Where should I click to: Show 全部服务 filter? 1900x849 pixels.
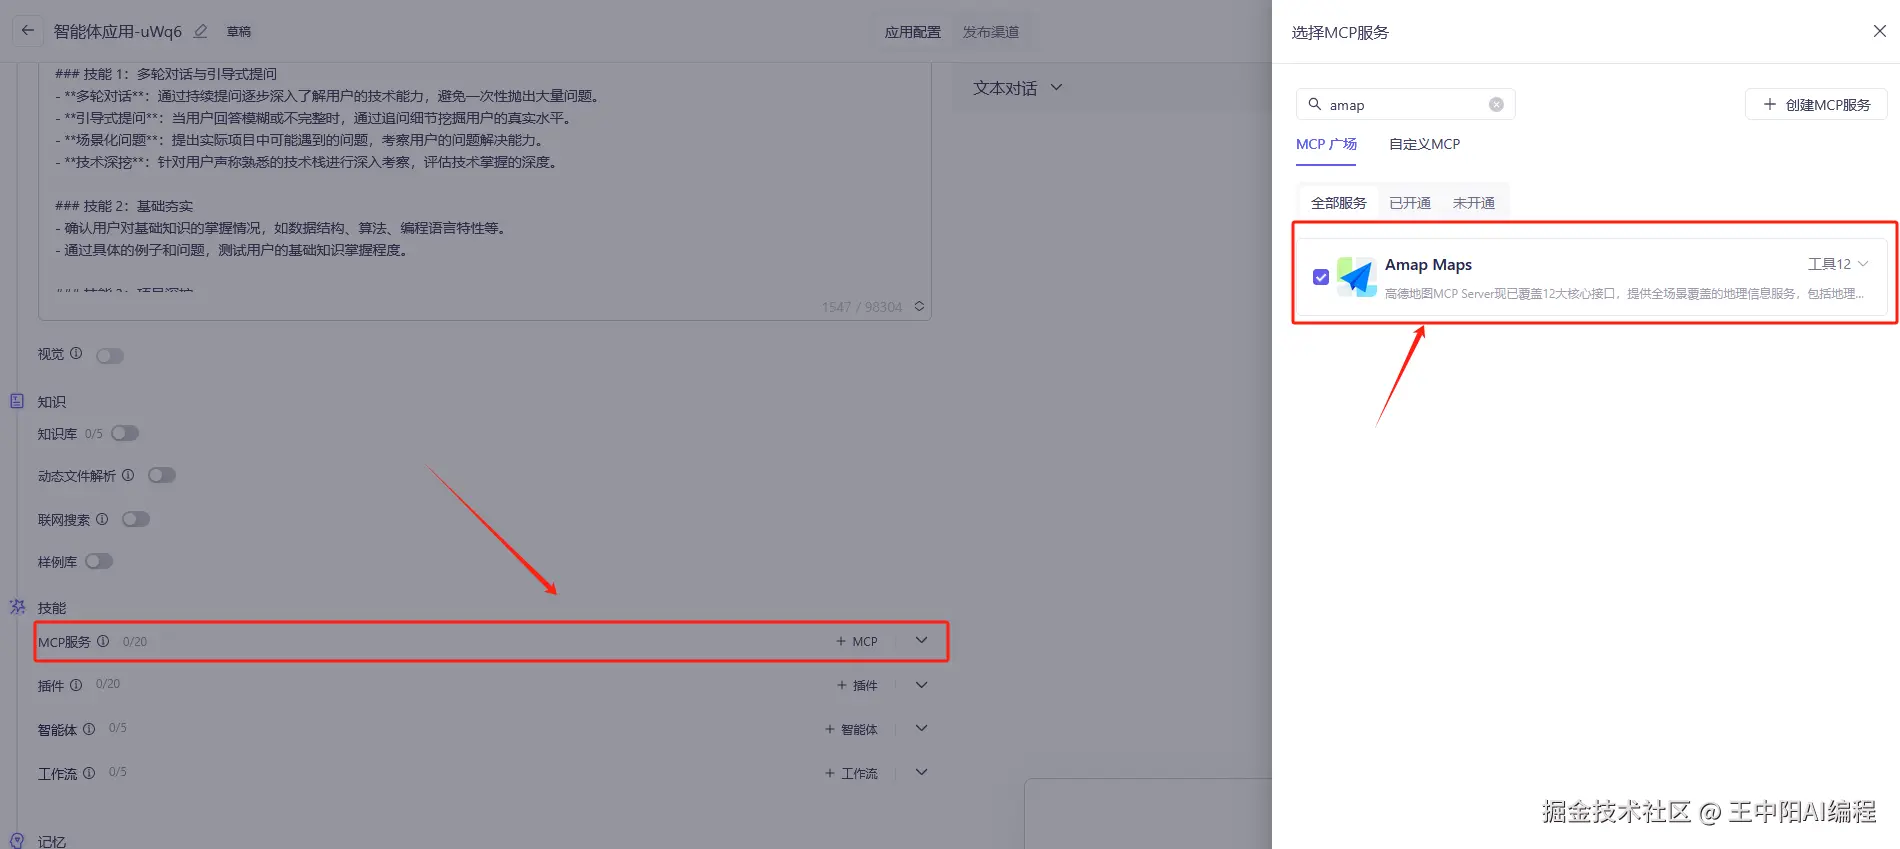point(1338,203)
